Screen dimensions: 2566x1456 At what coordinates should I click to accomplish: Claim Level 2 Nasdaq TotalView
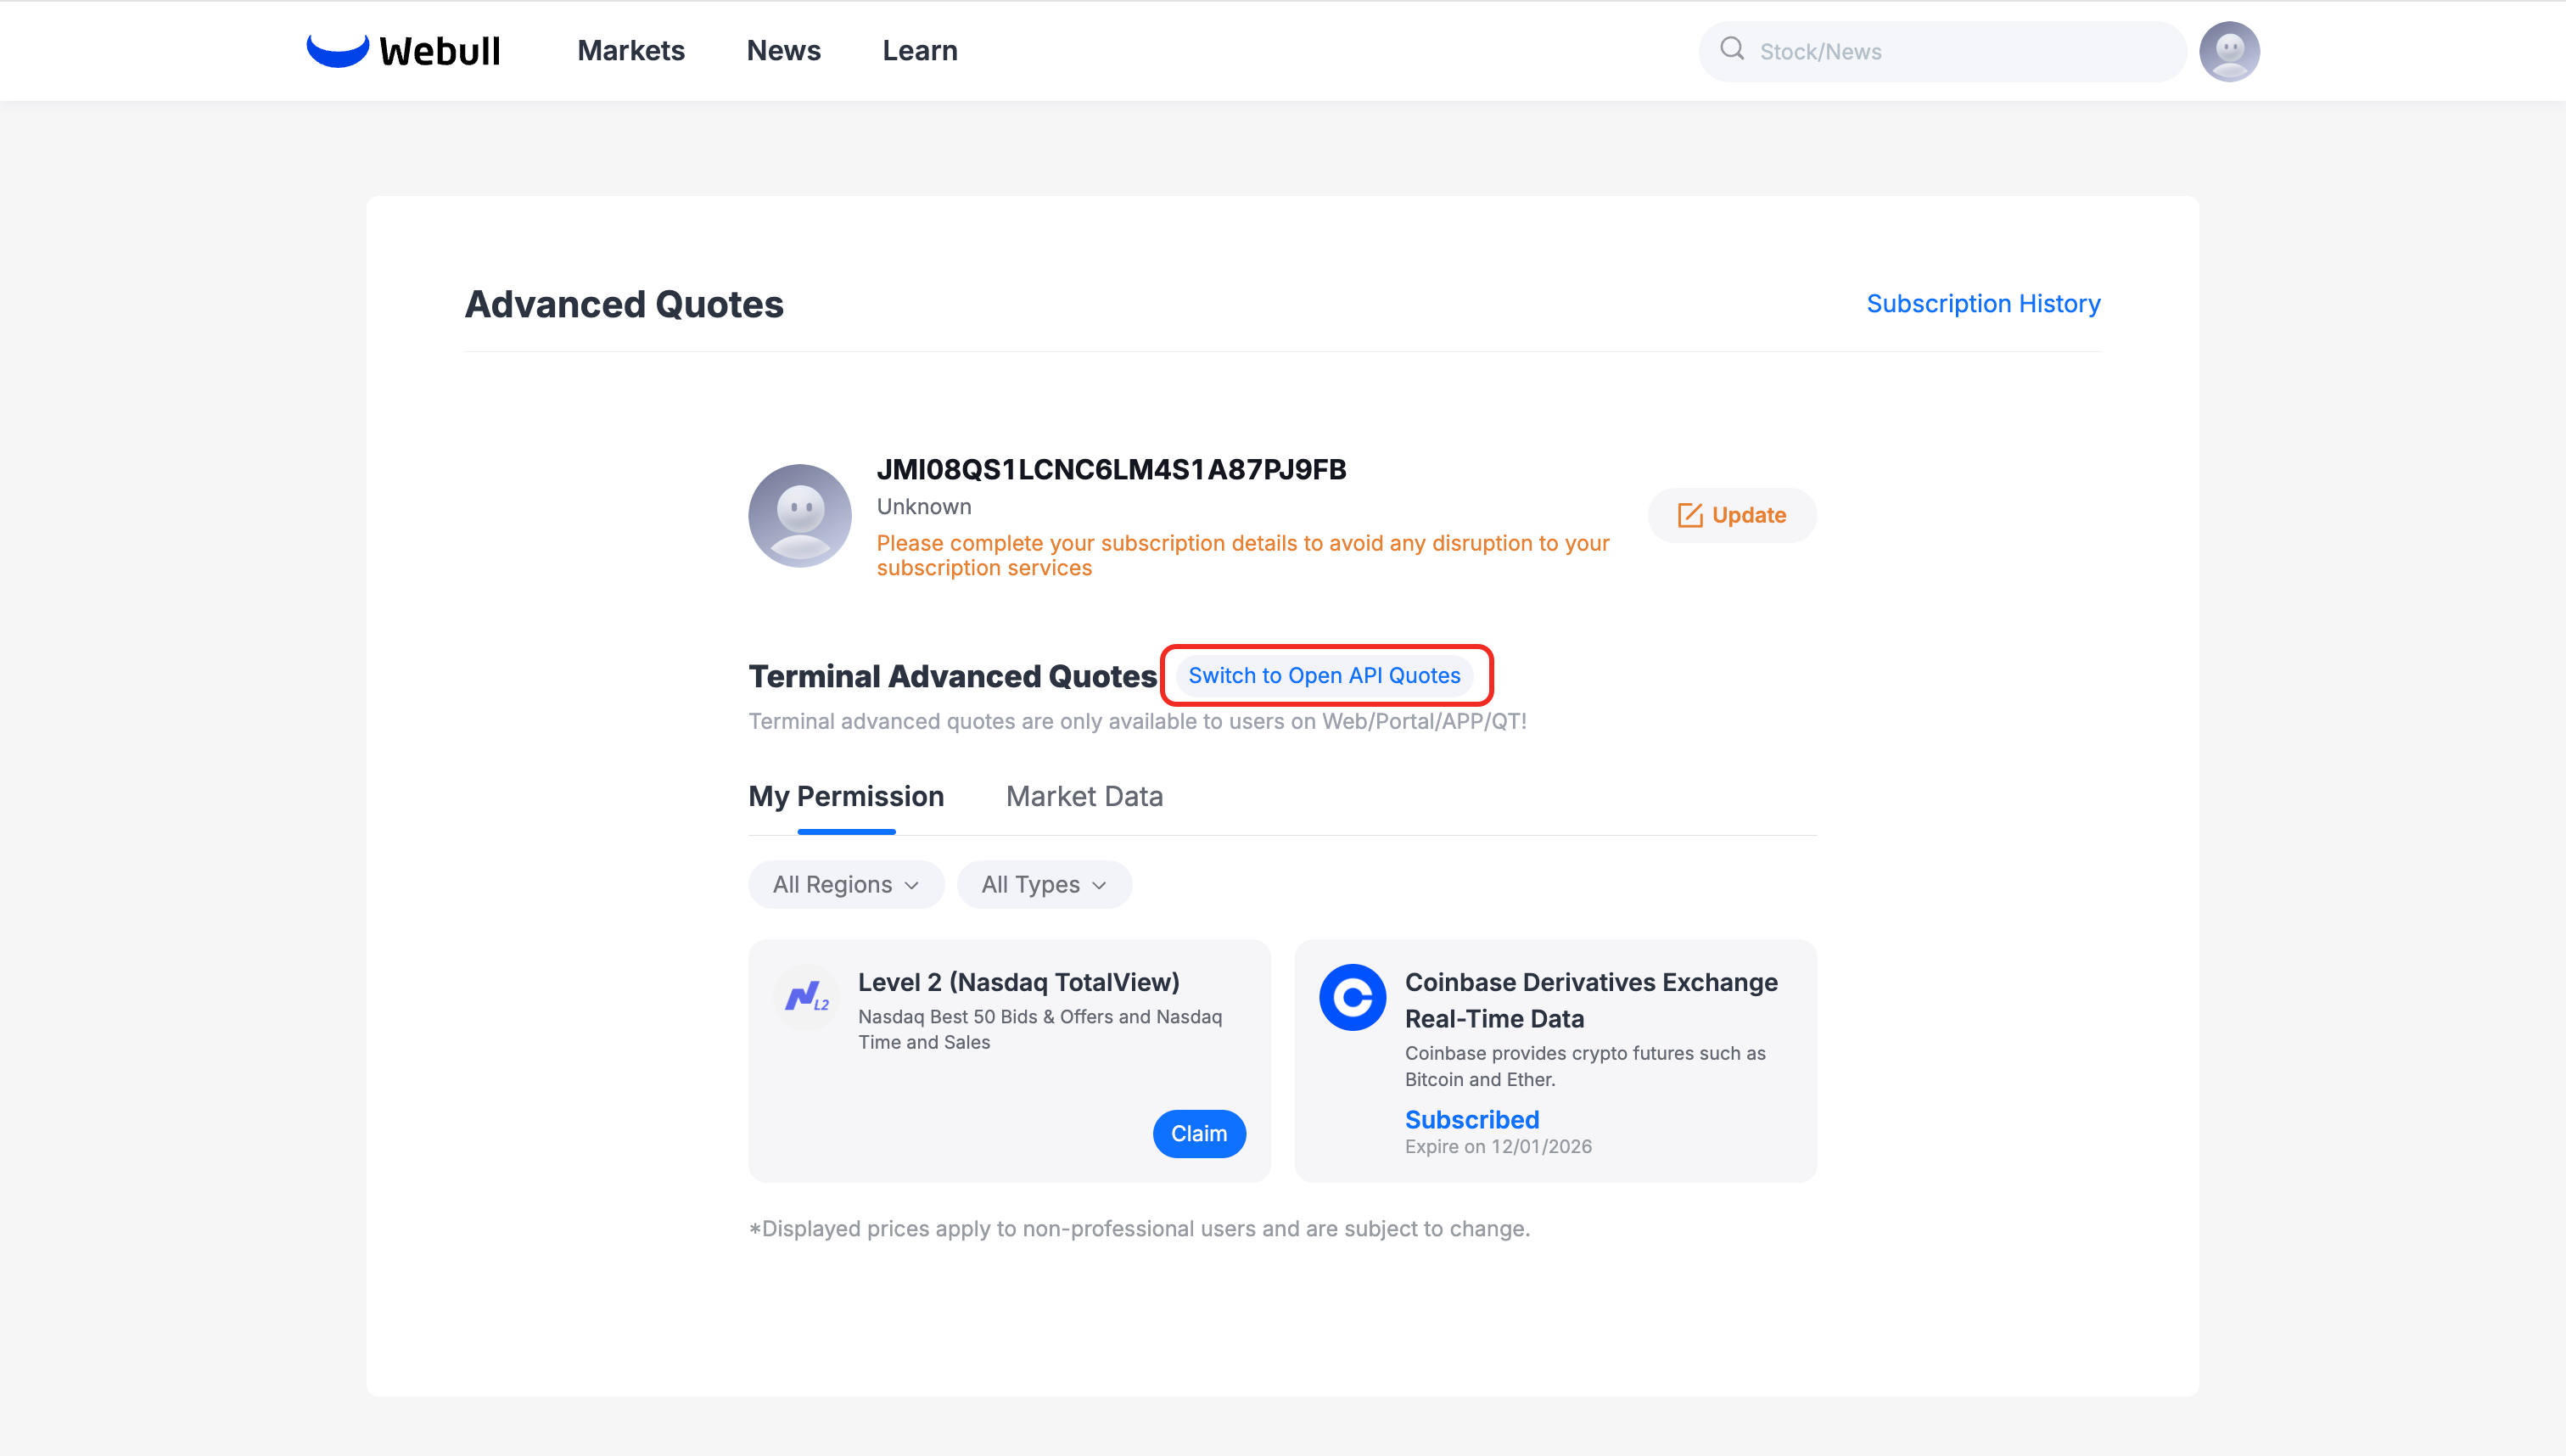coord(1199,1133)
